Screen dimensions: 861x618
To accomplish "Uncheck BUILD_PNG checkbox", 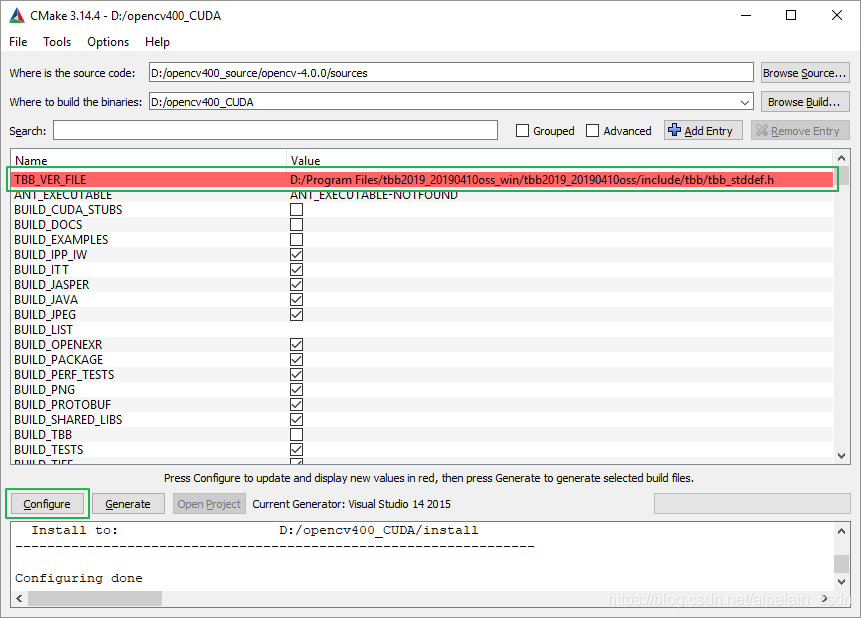I will tap(297, 389).
